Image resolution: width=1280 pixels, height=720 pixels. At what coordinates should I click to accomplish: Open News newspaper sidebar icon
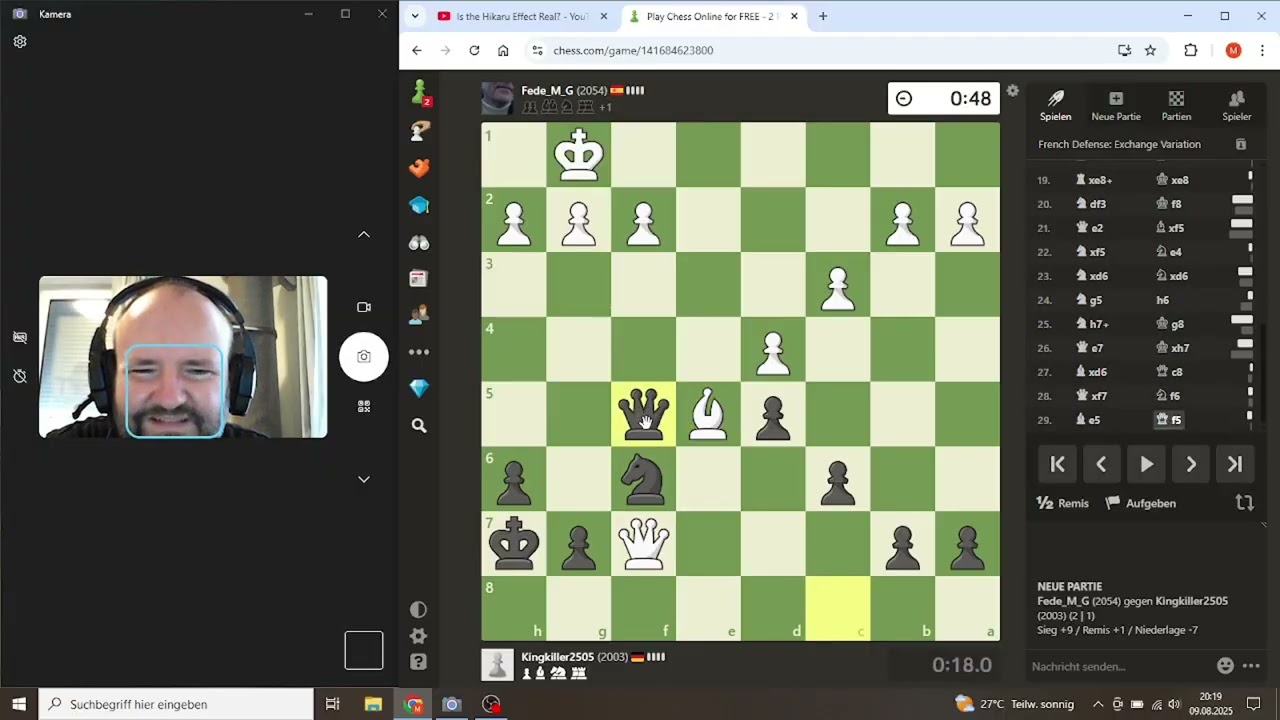point(419,278)
